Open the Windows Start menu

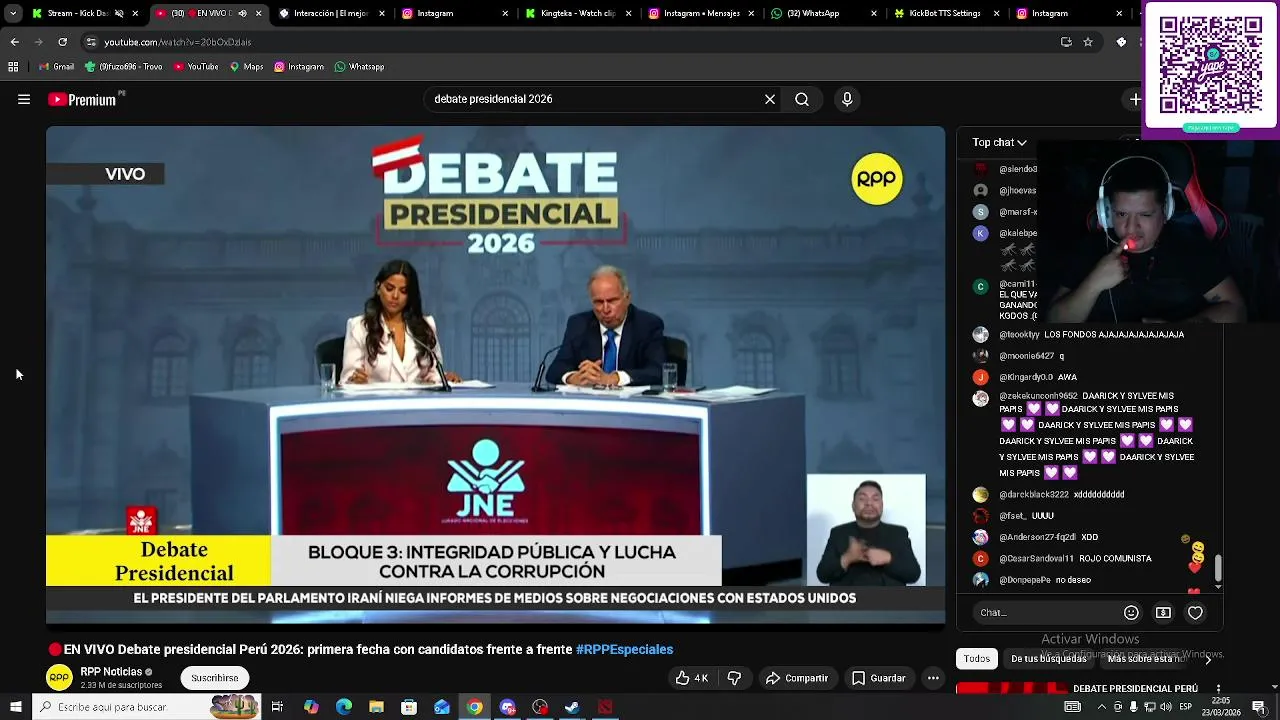point(15,707)
